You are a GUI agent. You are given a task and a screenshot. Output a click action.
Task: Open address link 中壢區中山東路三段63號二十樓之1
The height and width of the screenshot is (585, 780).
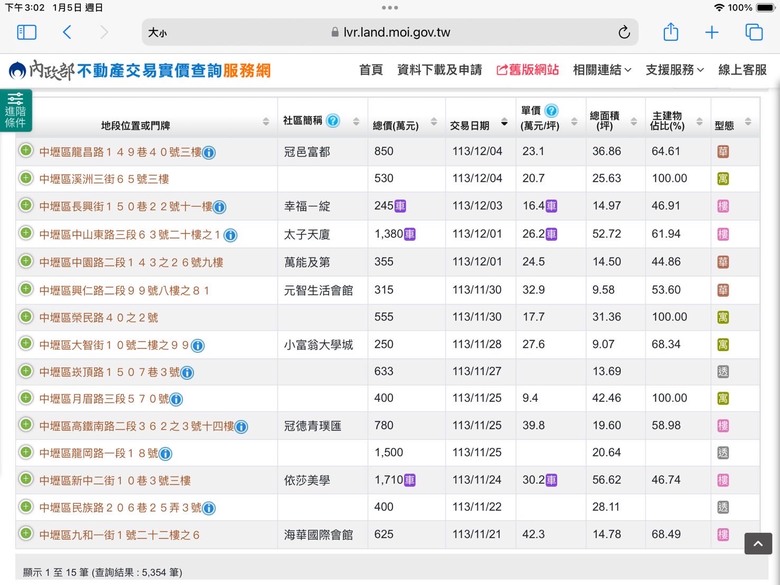(x=130, y=235)
